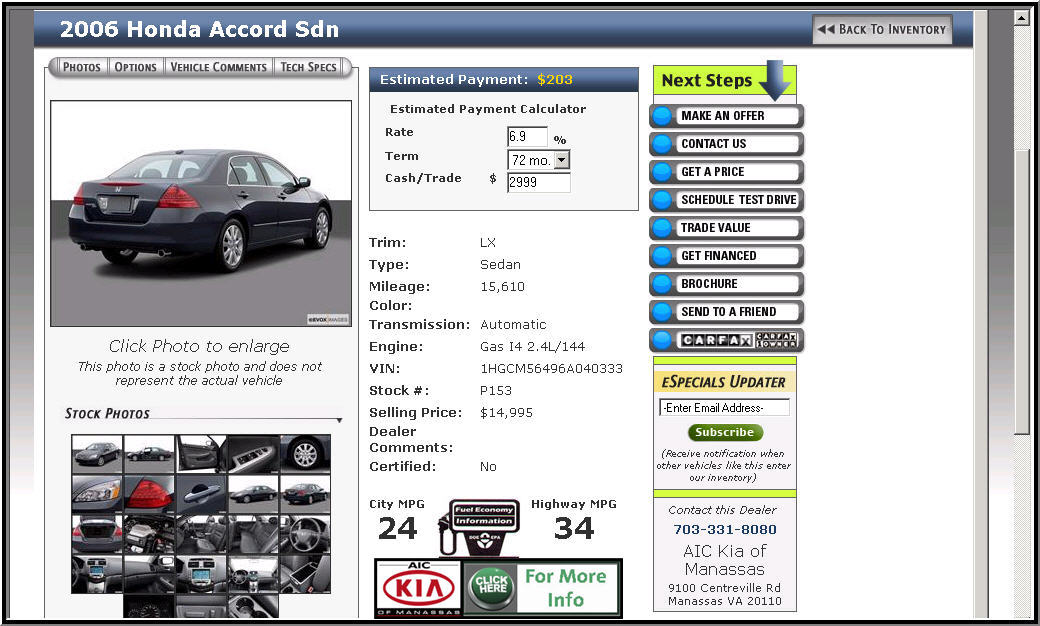Click the Click Photo to enlarge caption
Screen dimensions: 1040x626
coord(199,346)
